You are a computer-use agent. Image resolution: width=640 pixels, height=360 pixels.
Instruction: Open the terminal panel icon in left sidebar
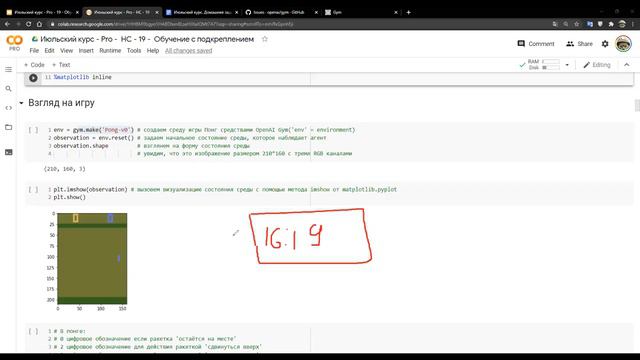9,152
